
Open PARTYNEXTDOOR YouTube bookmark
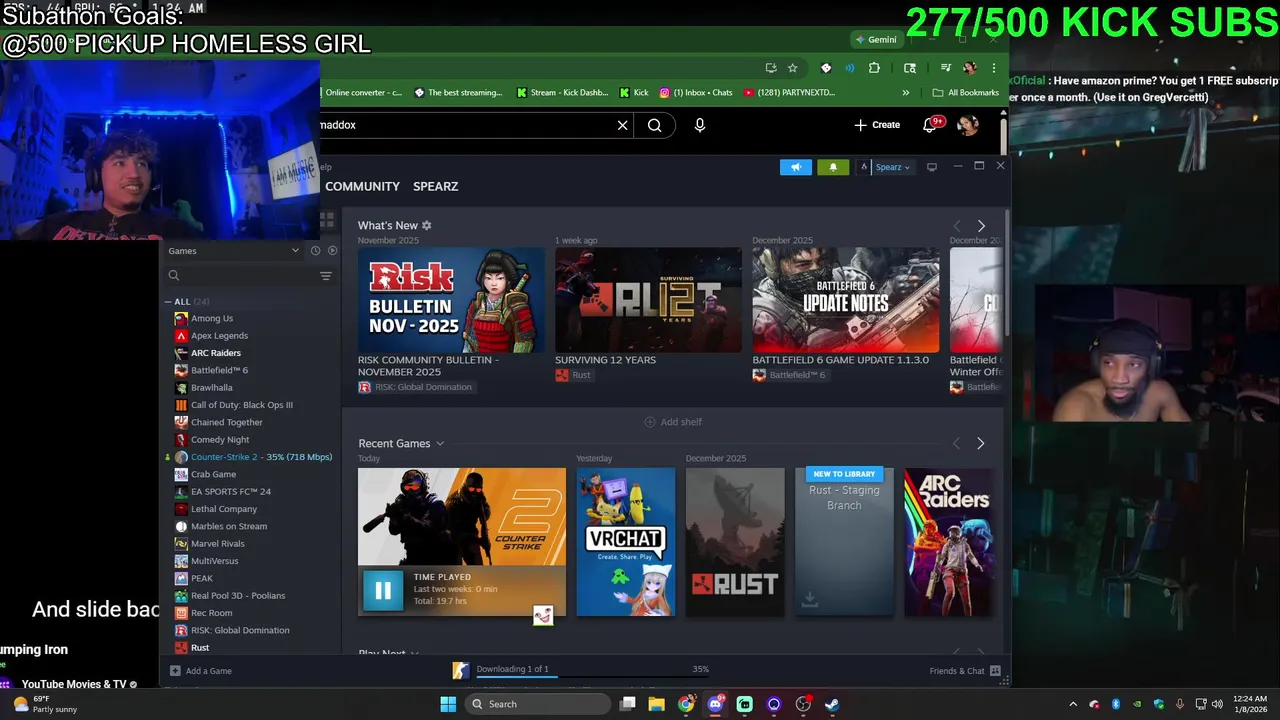[x=789, y=93]
